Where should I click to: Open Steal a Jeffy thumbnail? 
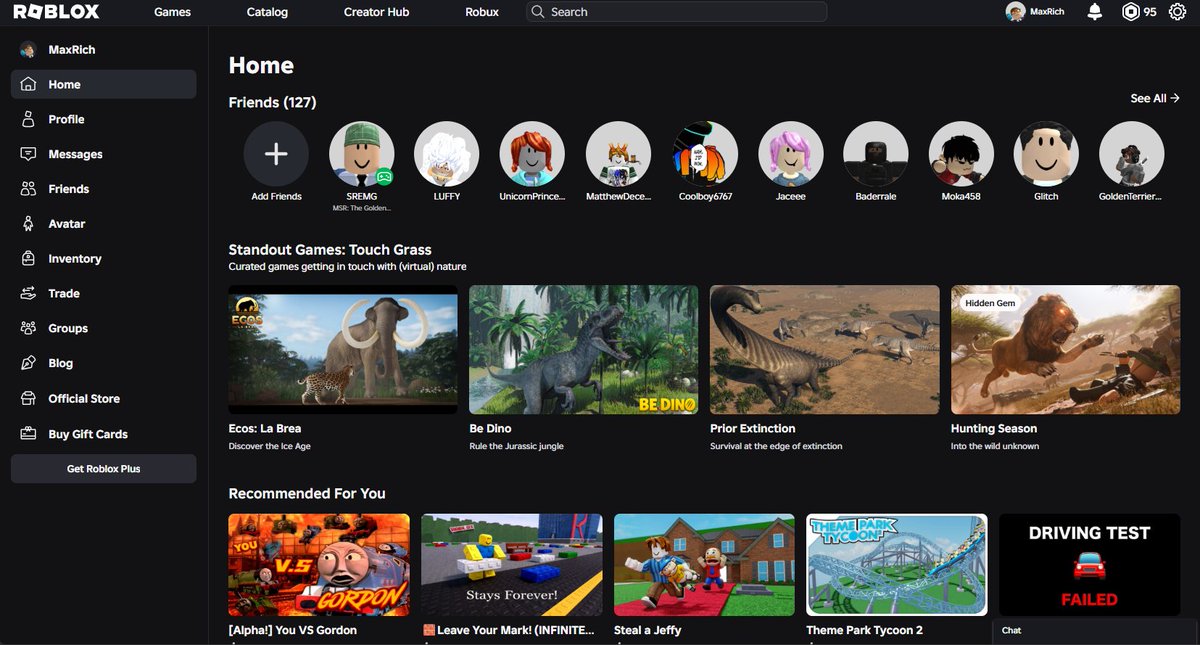point(704,565)
